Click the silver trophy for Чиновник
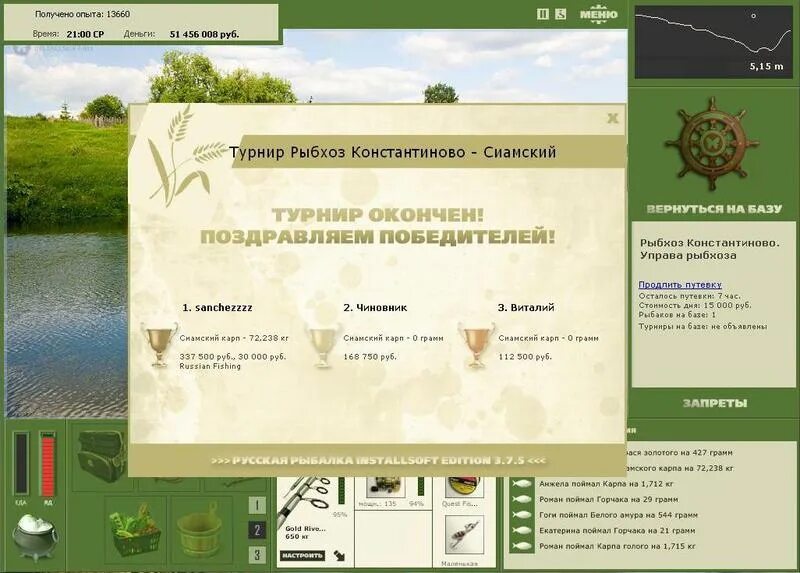Image resolution: width=800 pixels, height=573 pixels. click(322, 343)
